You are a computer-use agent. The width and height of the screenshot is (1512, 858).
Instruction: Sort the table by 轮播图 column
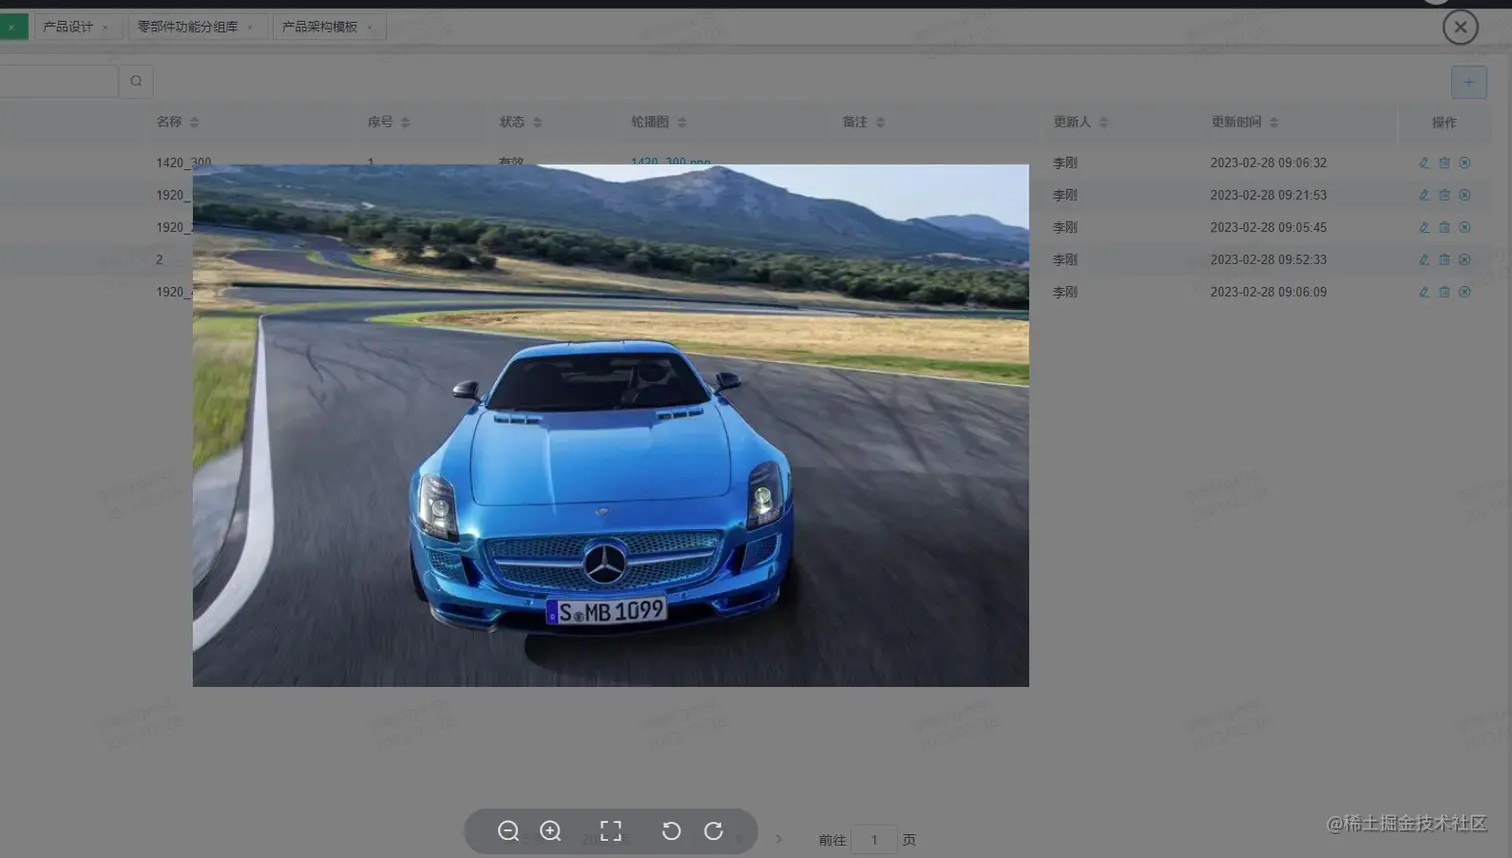(682, 122)
